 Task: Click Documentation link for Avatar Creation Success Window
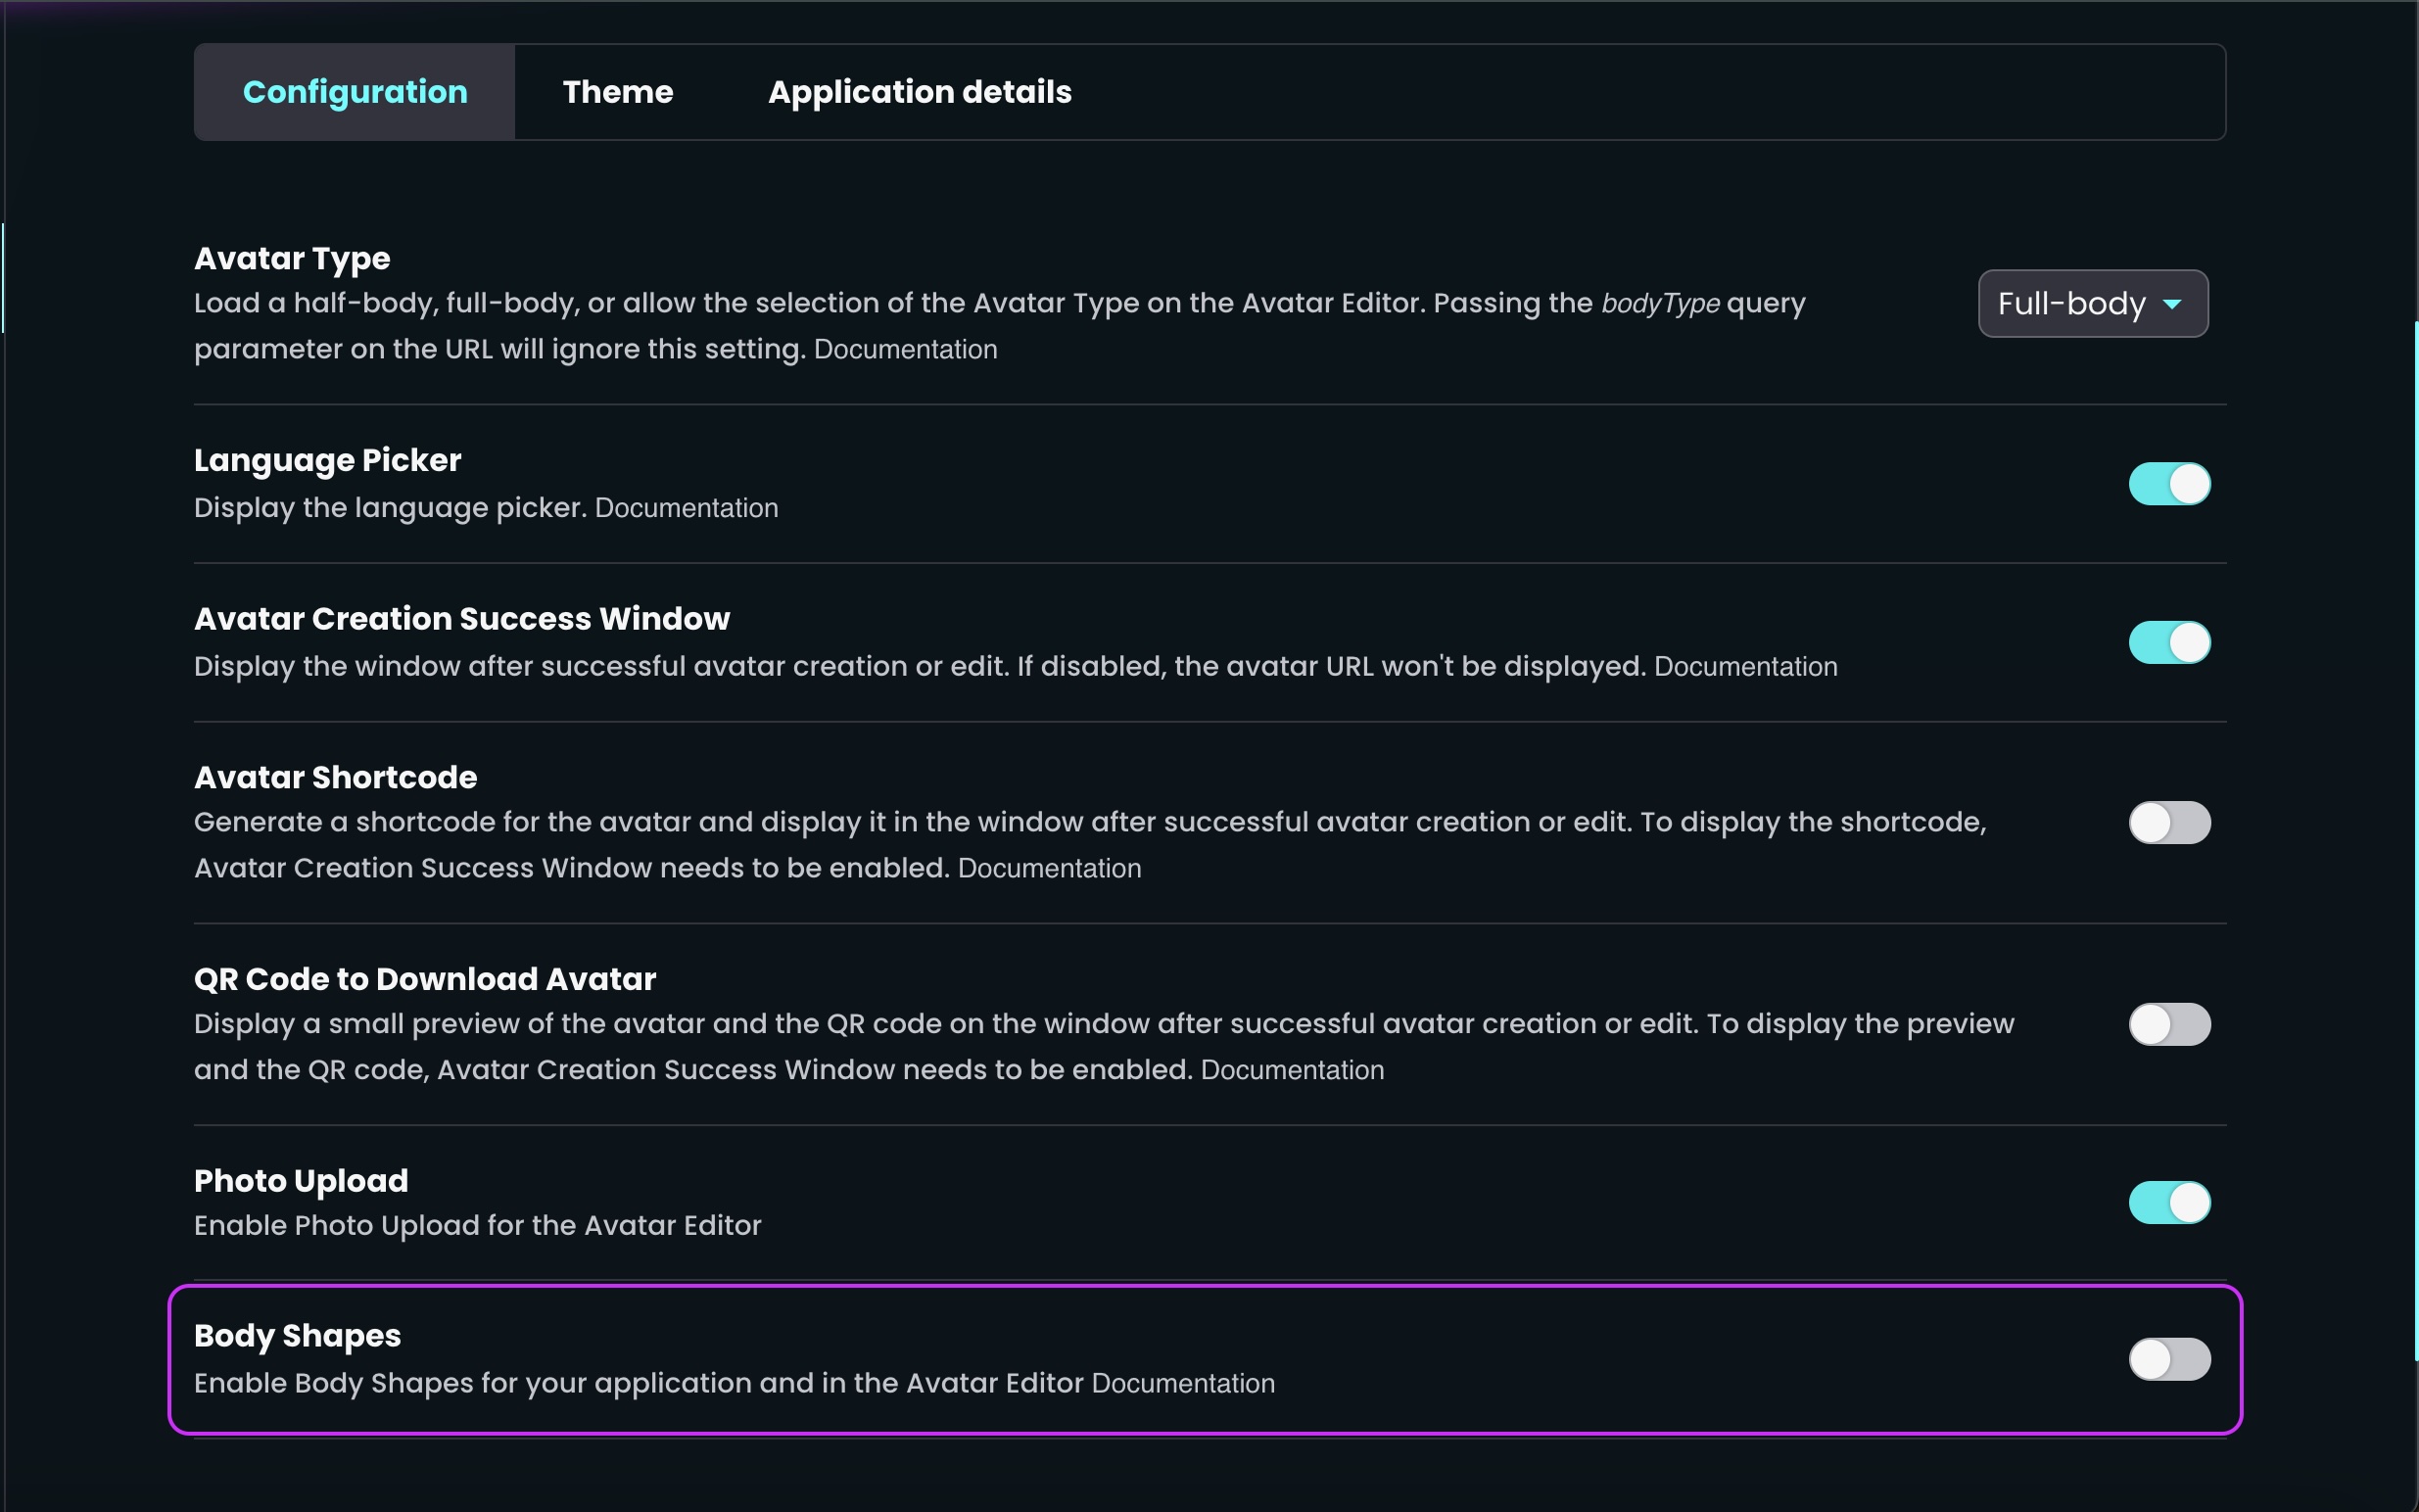pos(1745,667)
